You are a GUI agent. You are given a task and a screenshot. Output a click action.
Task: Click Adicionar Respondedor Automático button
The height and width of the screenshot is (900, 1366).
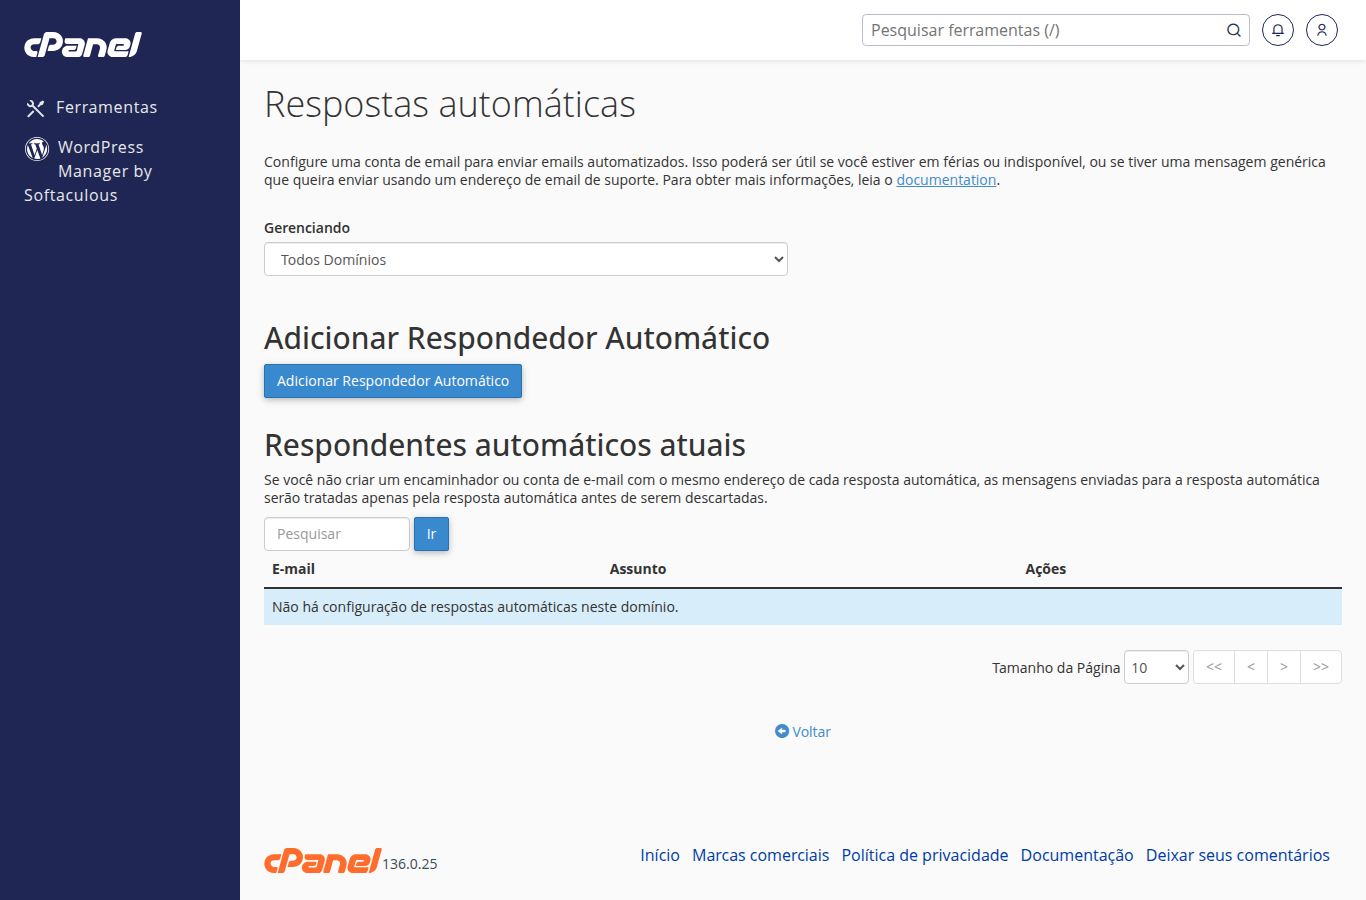(393, 381)
